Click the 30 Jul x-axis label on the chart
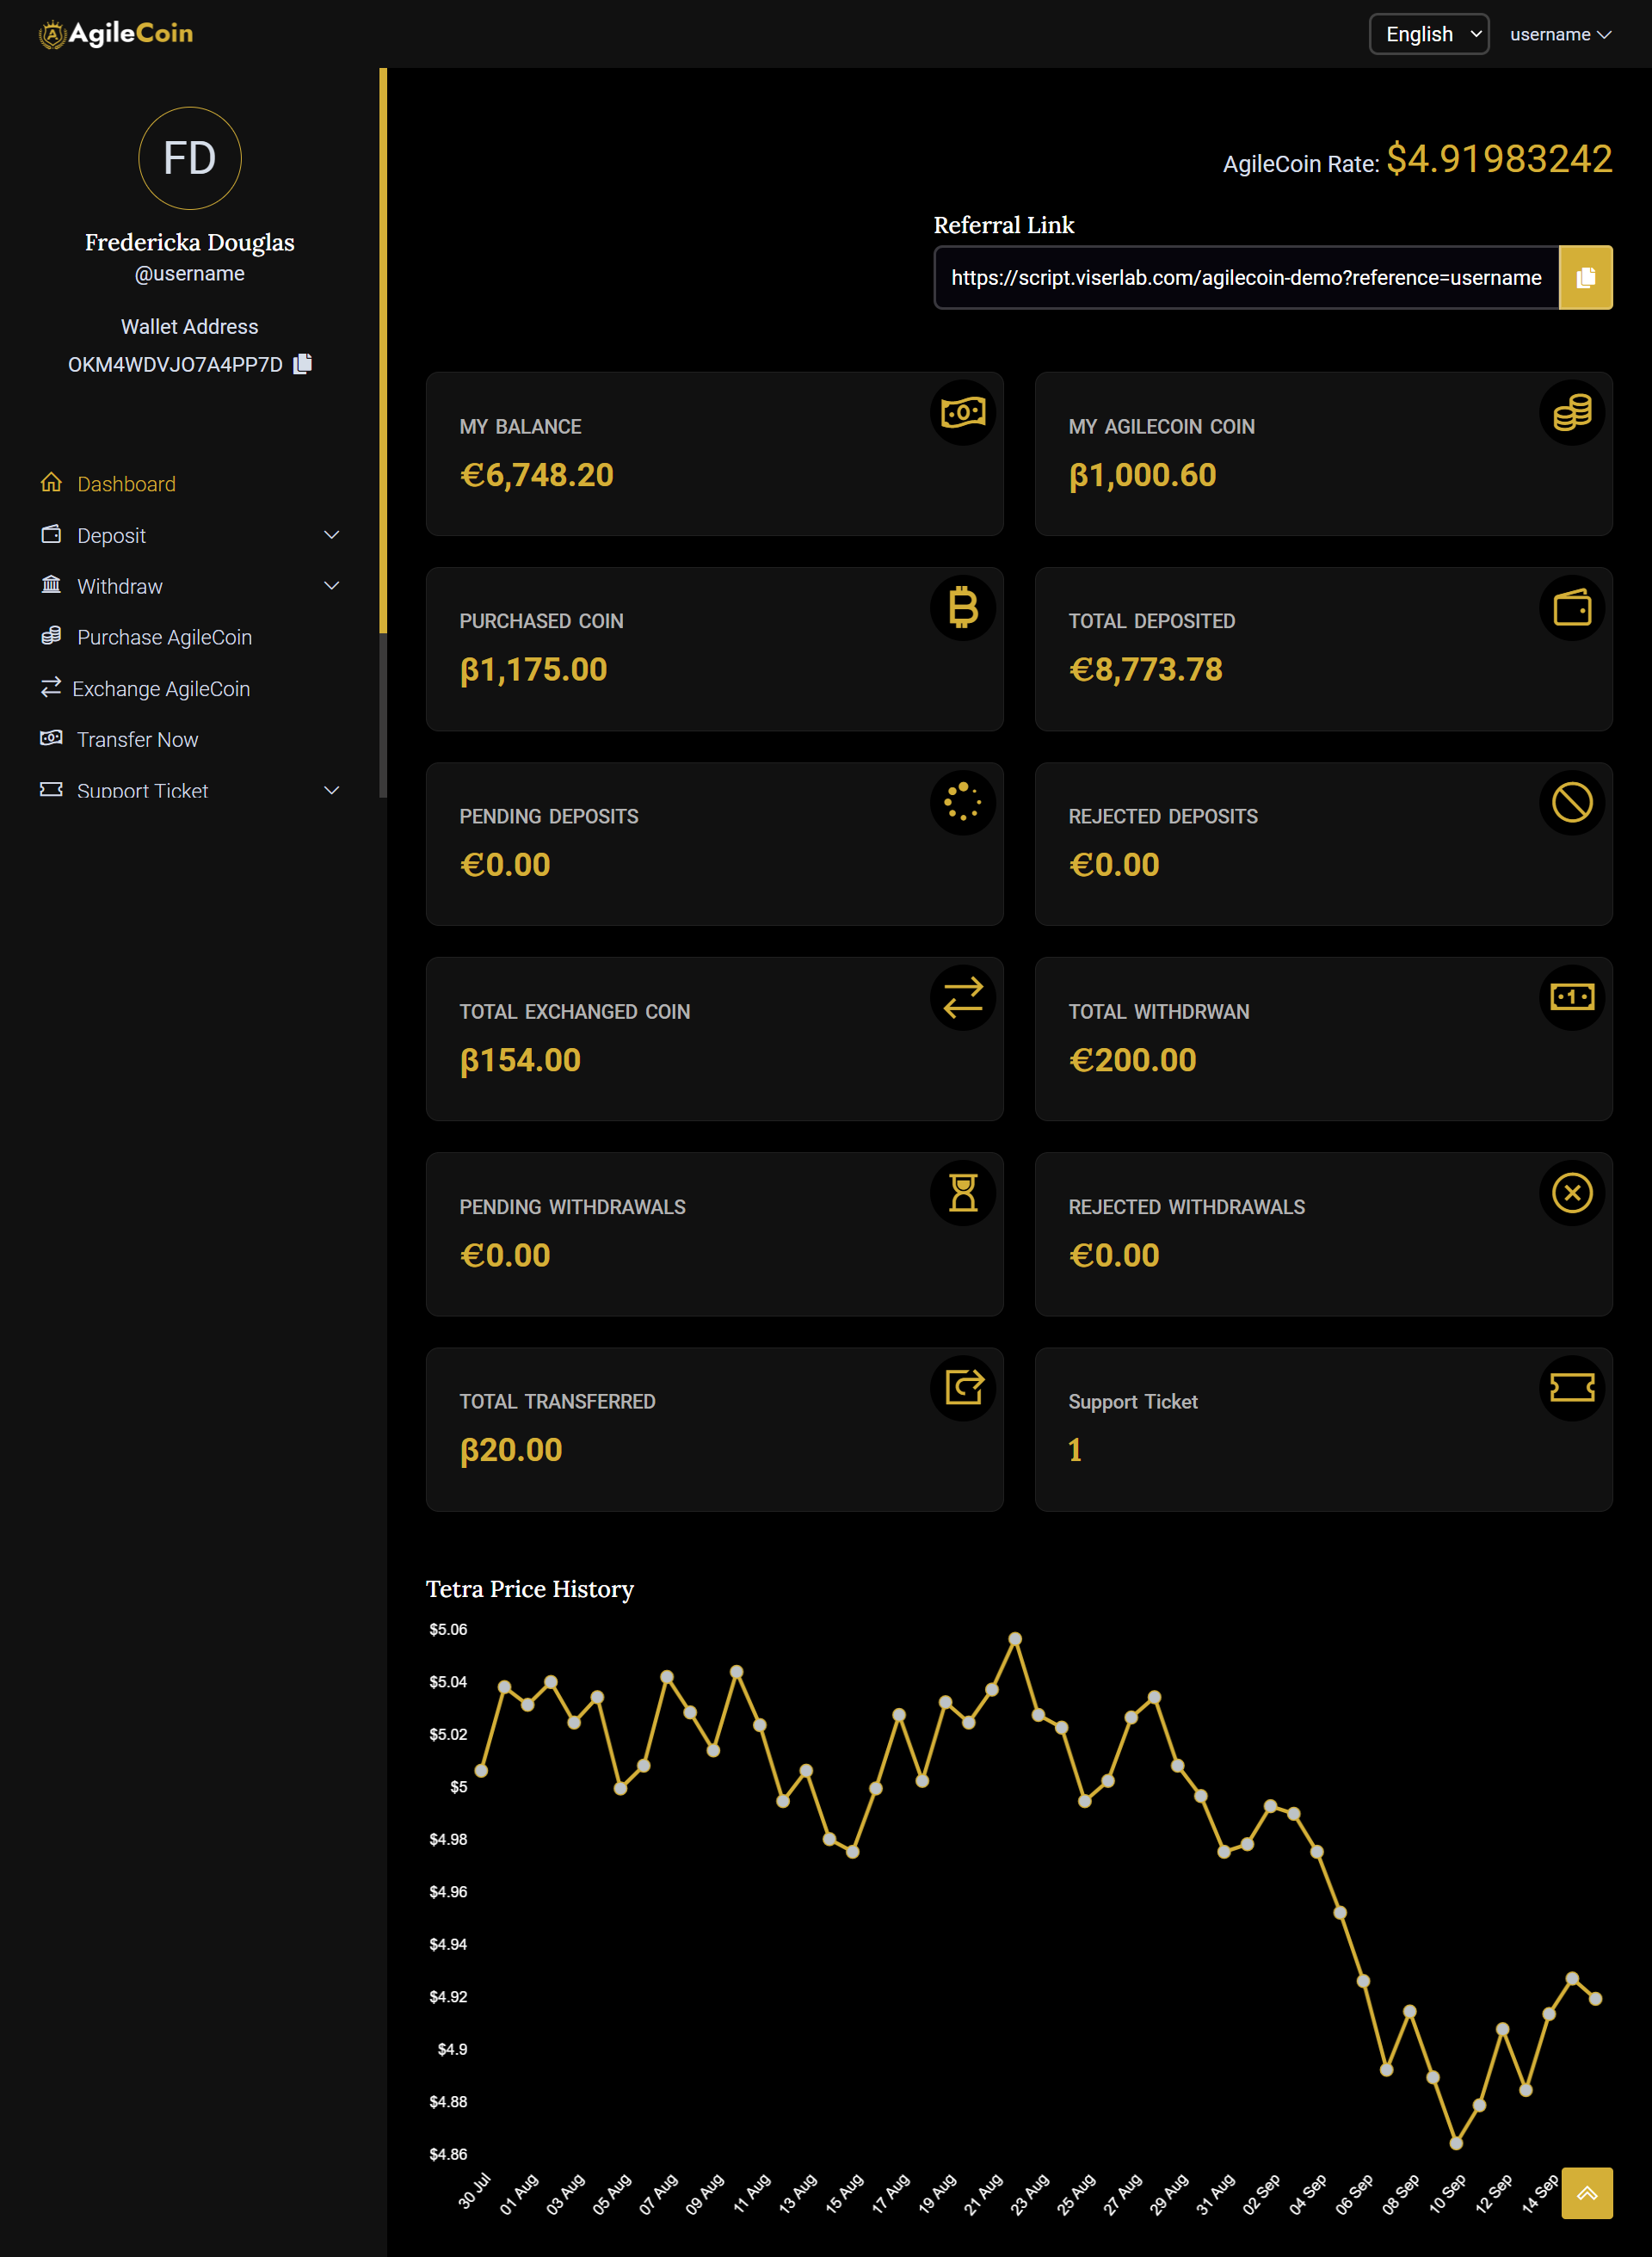The width and height of the screenshot is (1652, 2257). point(475,2190)
